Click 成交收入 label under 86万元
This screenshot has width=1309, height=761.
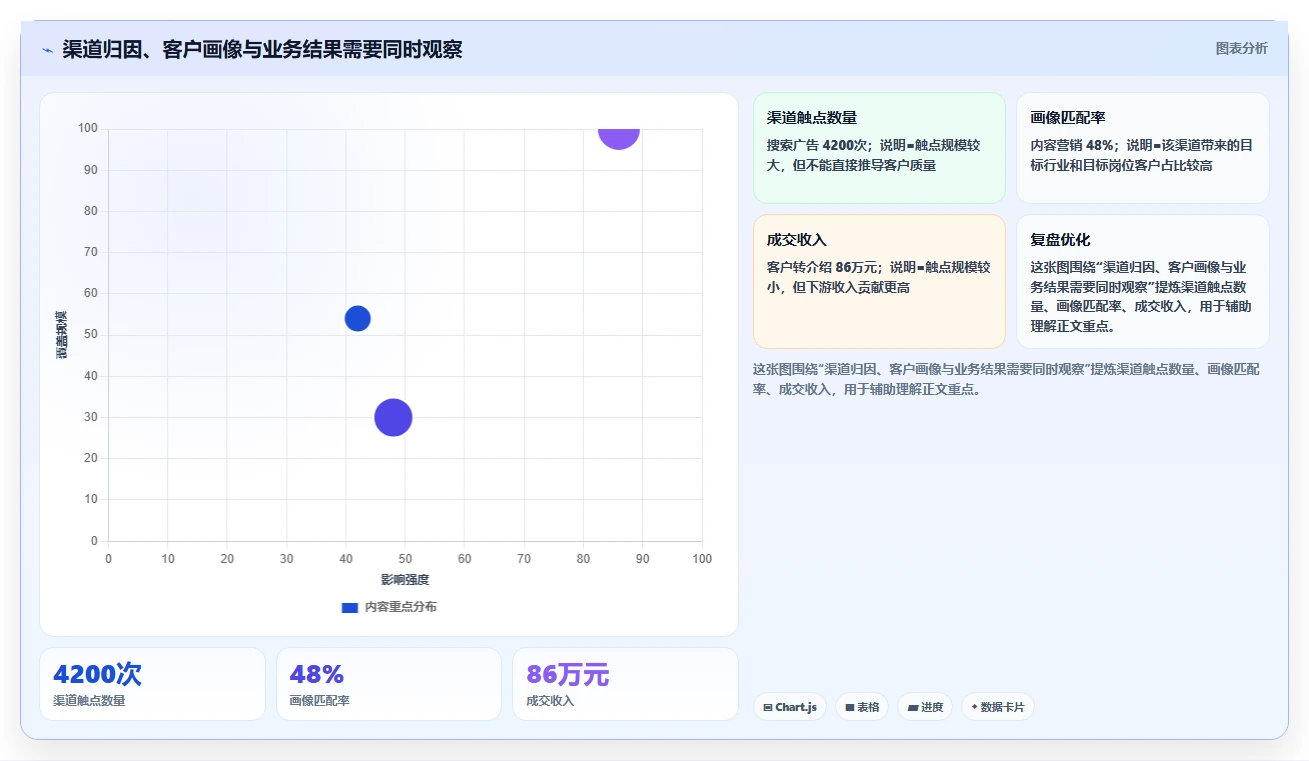[x=550, y=701]
